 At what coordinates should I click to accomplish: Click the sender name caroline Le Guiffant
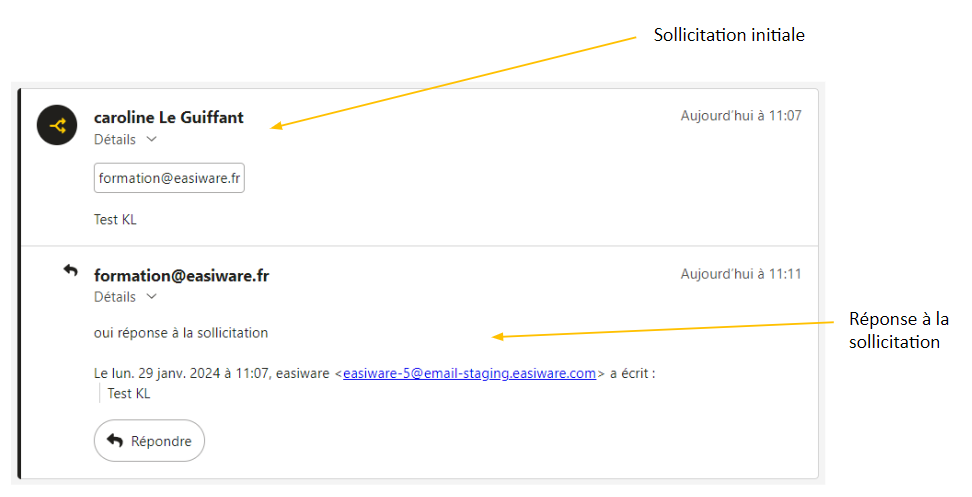tap(168, 118)
